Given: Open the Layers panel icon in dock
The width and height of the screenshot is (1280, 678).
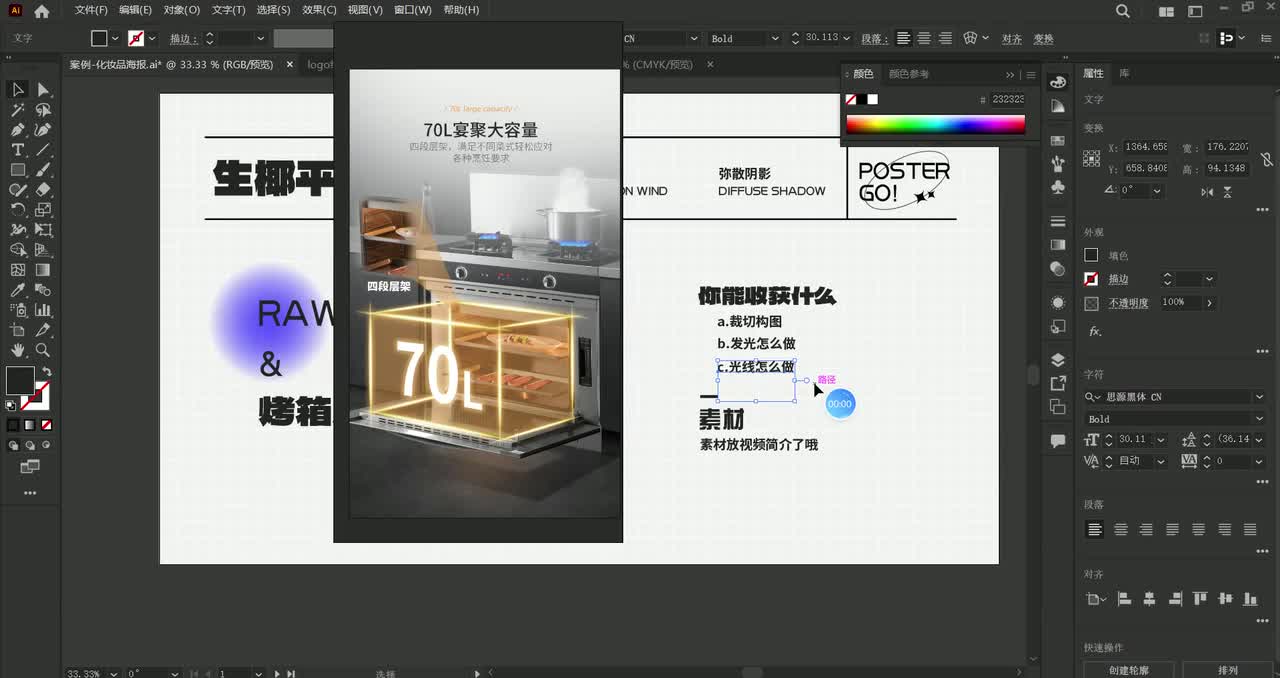Looking at the screenshot, I should [1058, 359].
